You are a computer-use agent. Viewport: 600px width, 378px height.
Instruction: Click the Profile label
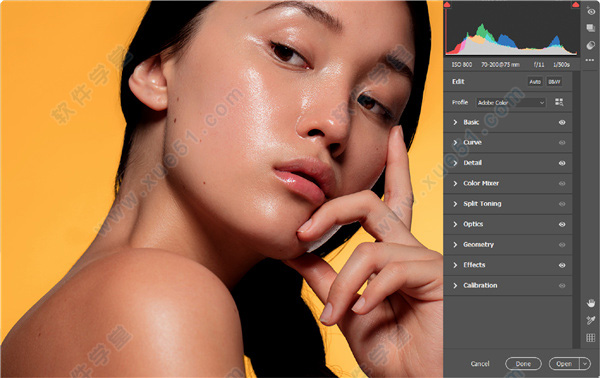click(x=460, y=102)
